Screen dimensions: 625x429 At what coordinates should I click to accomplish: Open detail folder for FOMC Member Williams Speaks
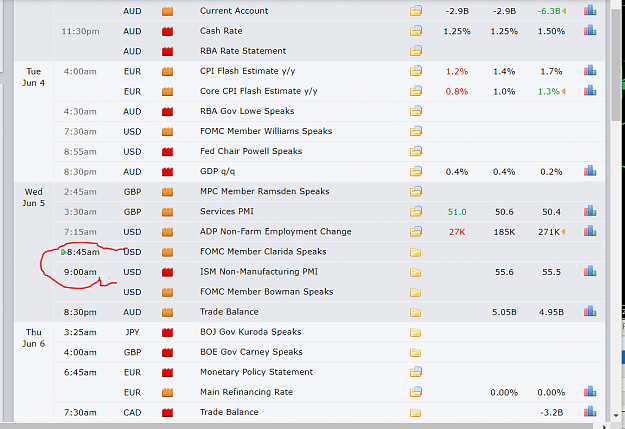[x=416, y=131]
